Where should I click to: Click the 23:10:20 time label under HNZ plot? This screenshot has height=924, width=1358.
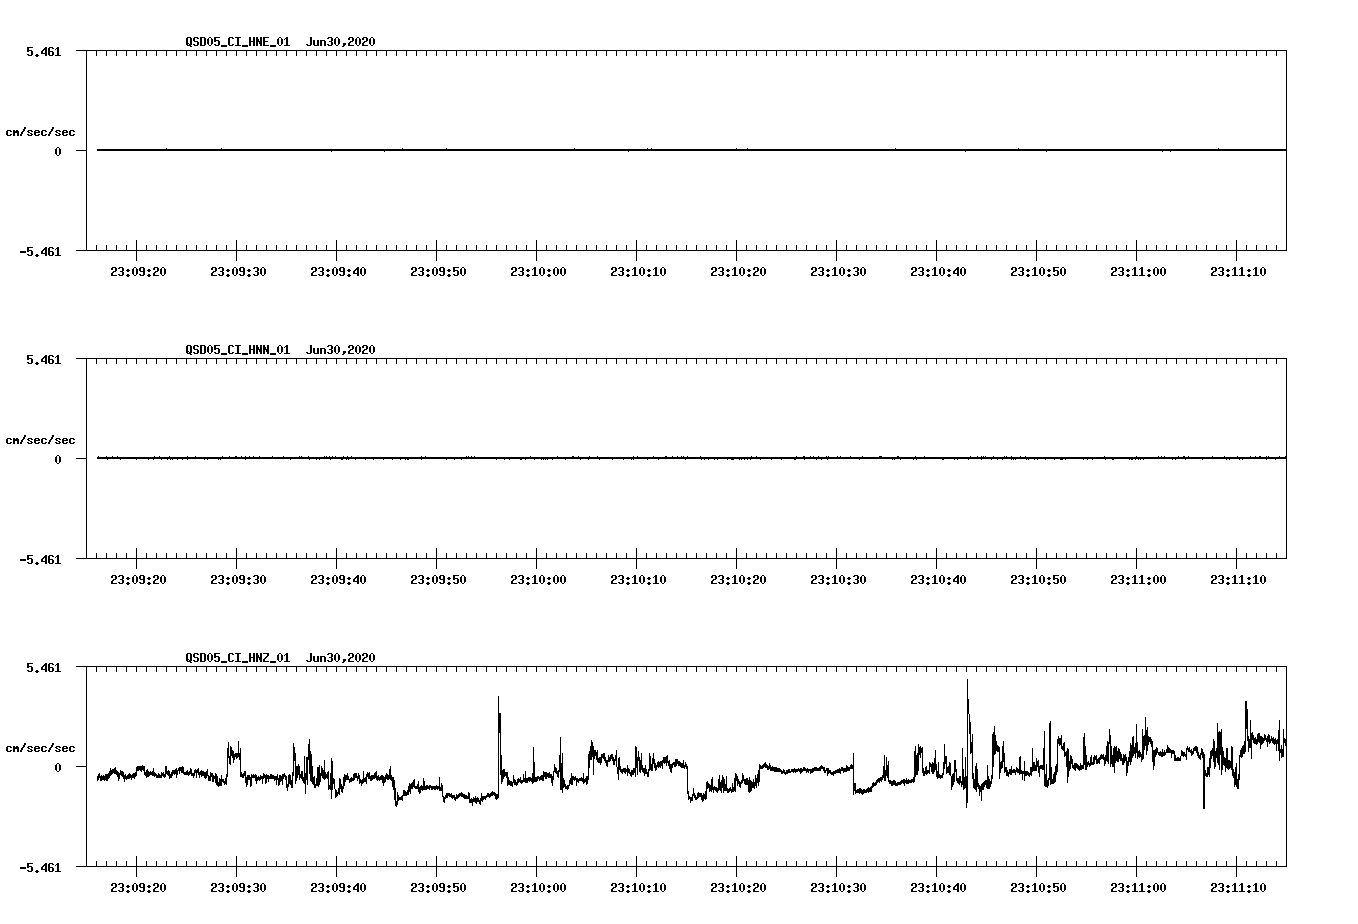738,888
